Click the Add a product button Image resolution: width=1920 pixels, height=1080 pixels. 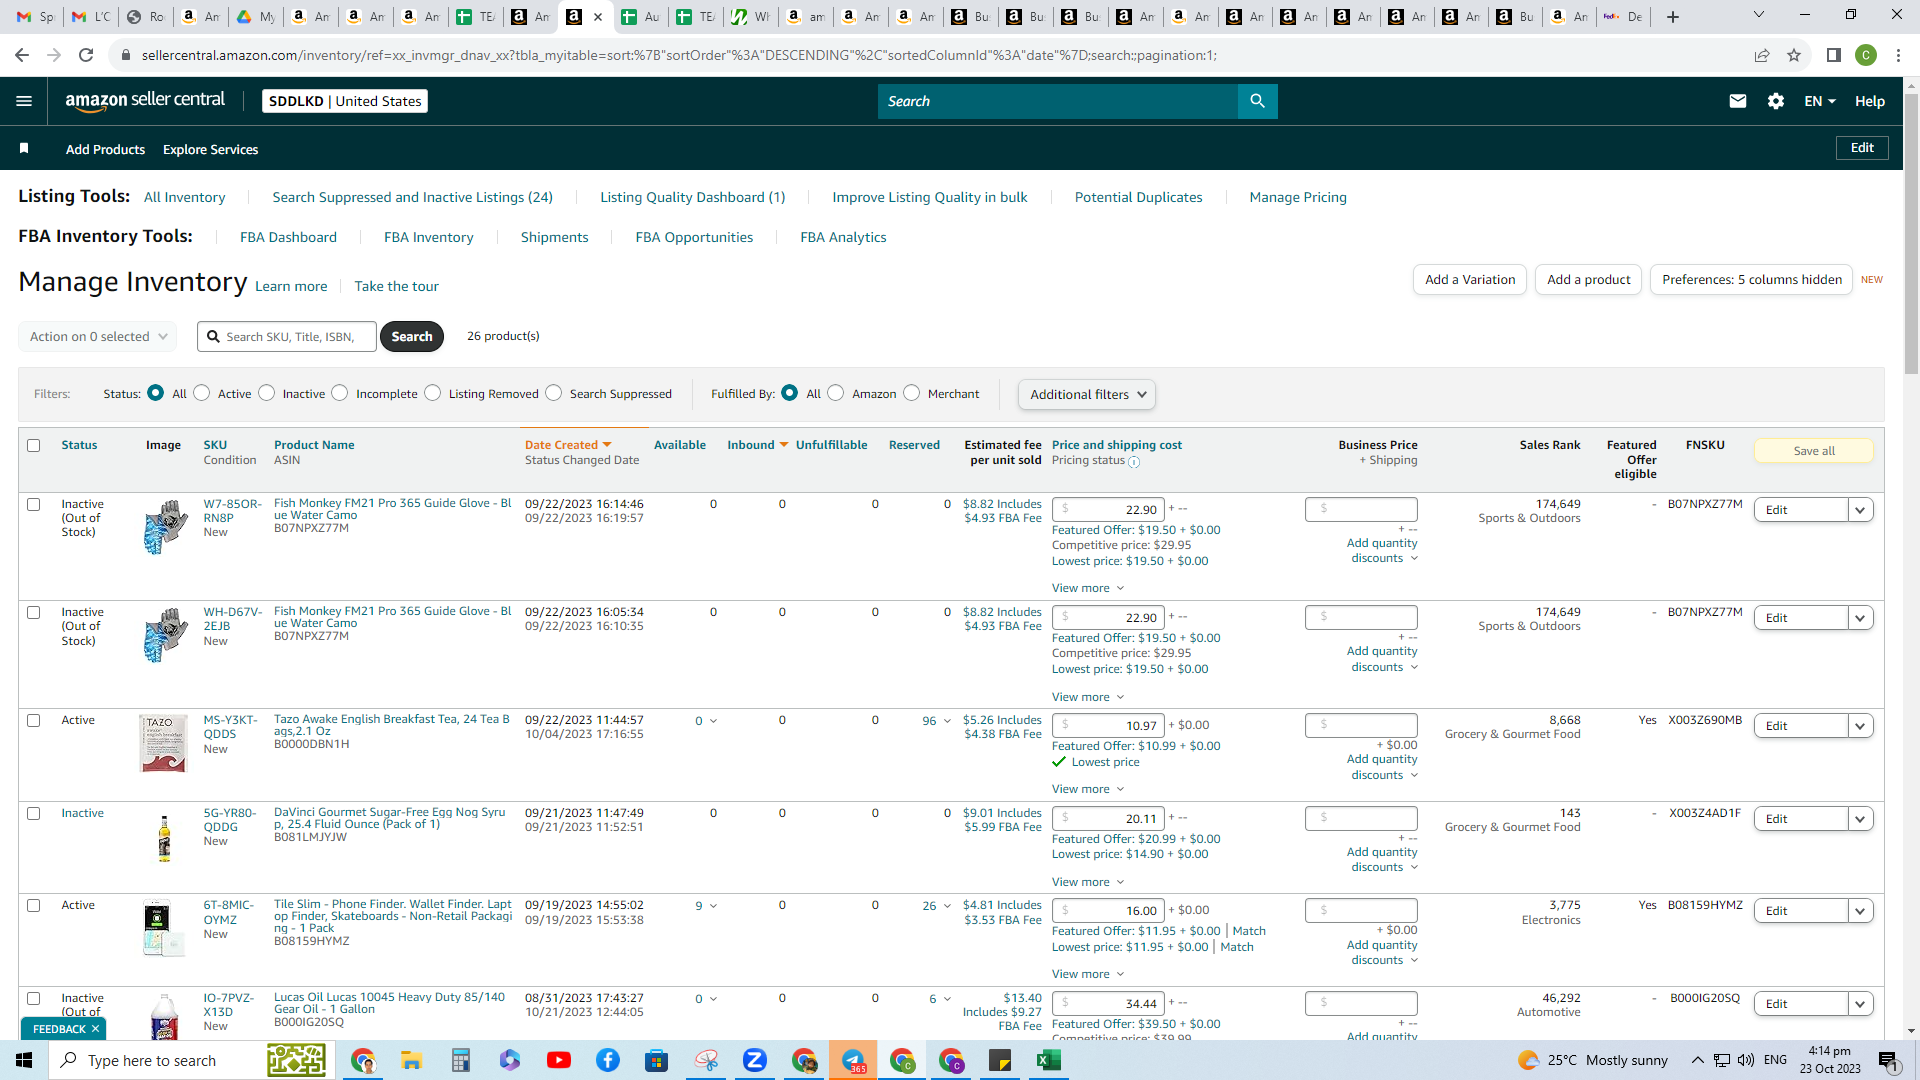(x=1588, y=280)
